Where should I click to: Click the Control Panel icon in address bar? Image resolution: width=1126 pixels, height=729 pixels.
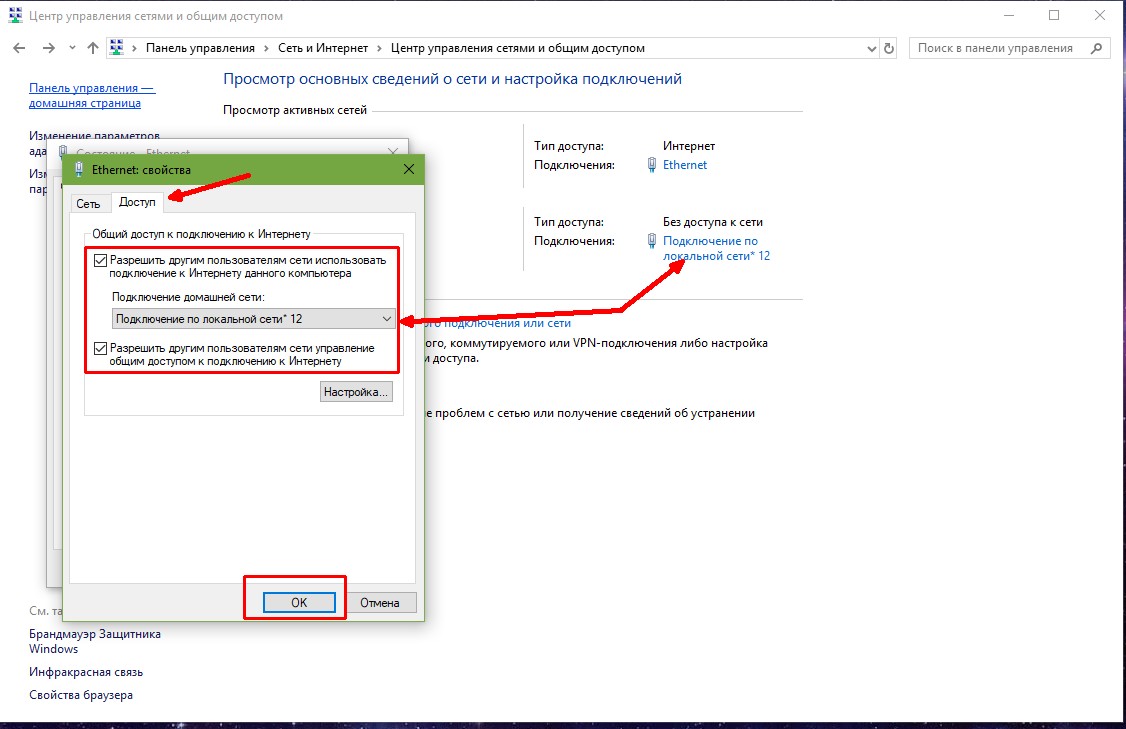pyautogui.click(x=116, y=47)
